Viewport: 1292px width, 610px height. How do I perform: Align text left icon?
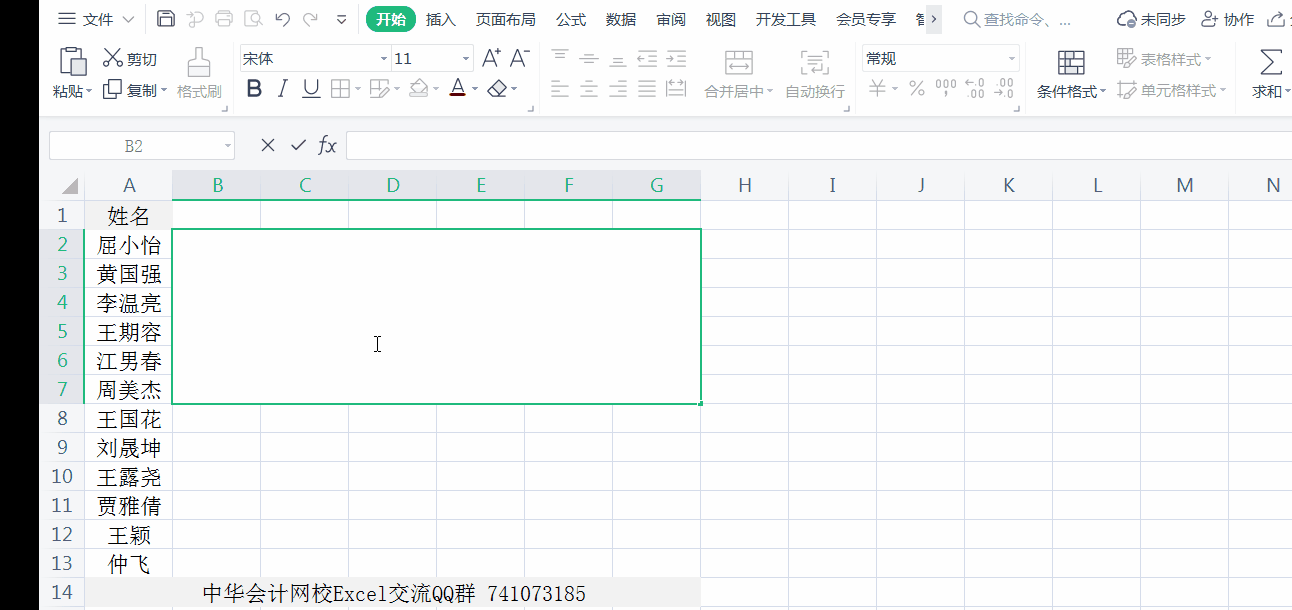(560, 89)
